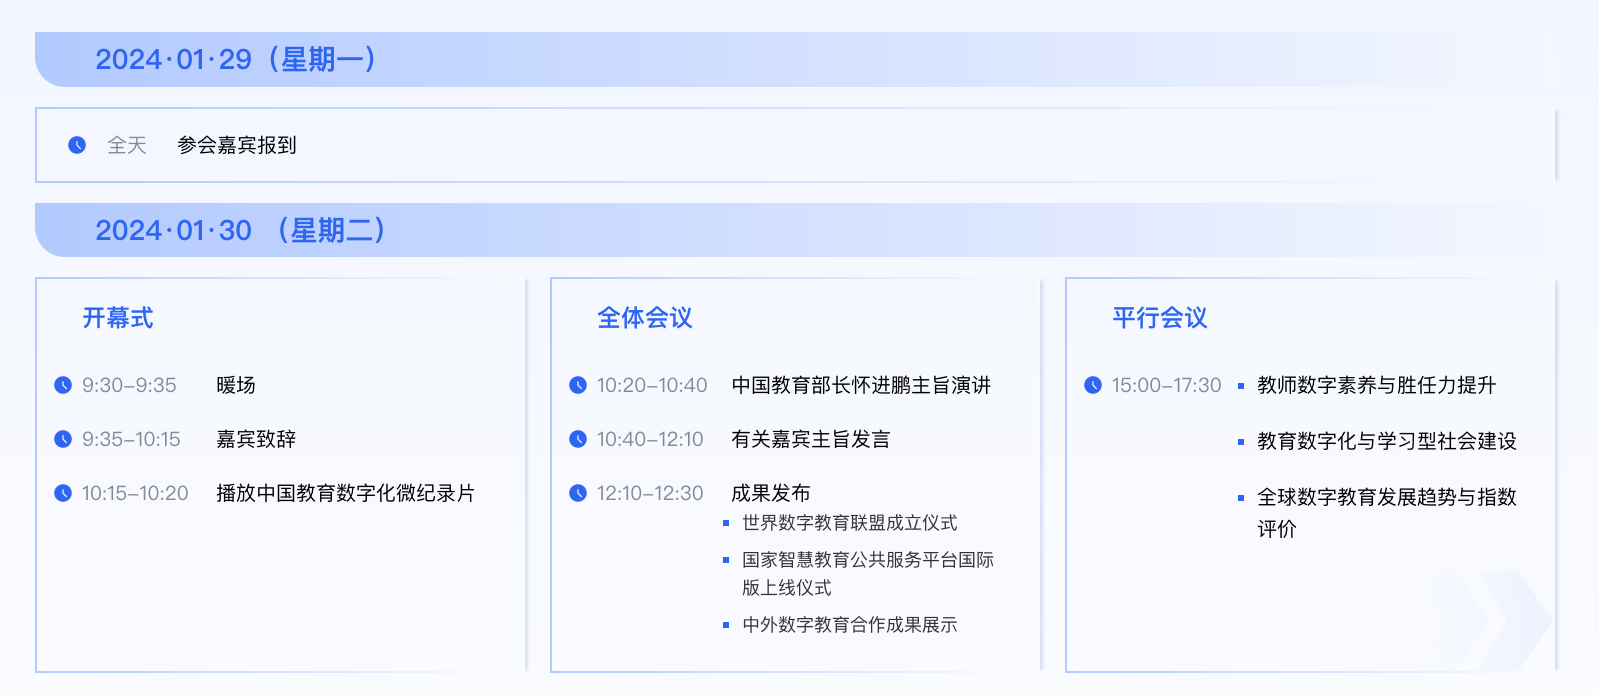This screenshot has width=1599, height=695.
Task: Click the clock icon next to 10:15–10:20
Action: [63, 493]
